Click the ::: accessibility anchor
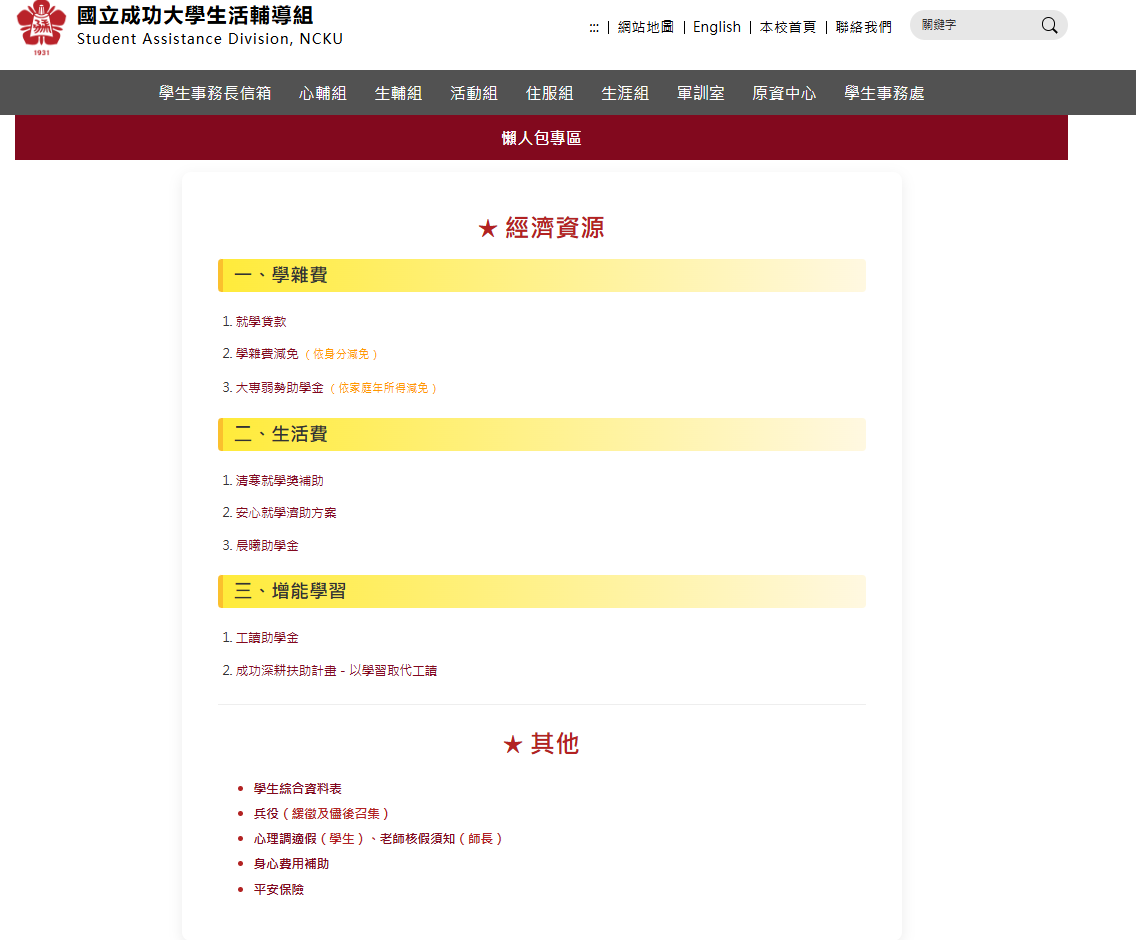Screen dimensions: 1136x940 pos(594,28)
